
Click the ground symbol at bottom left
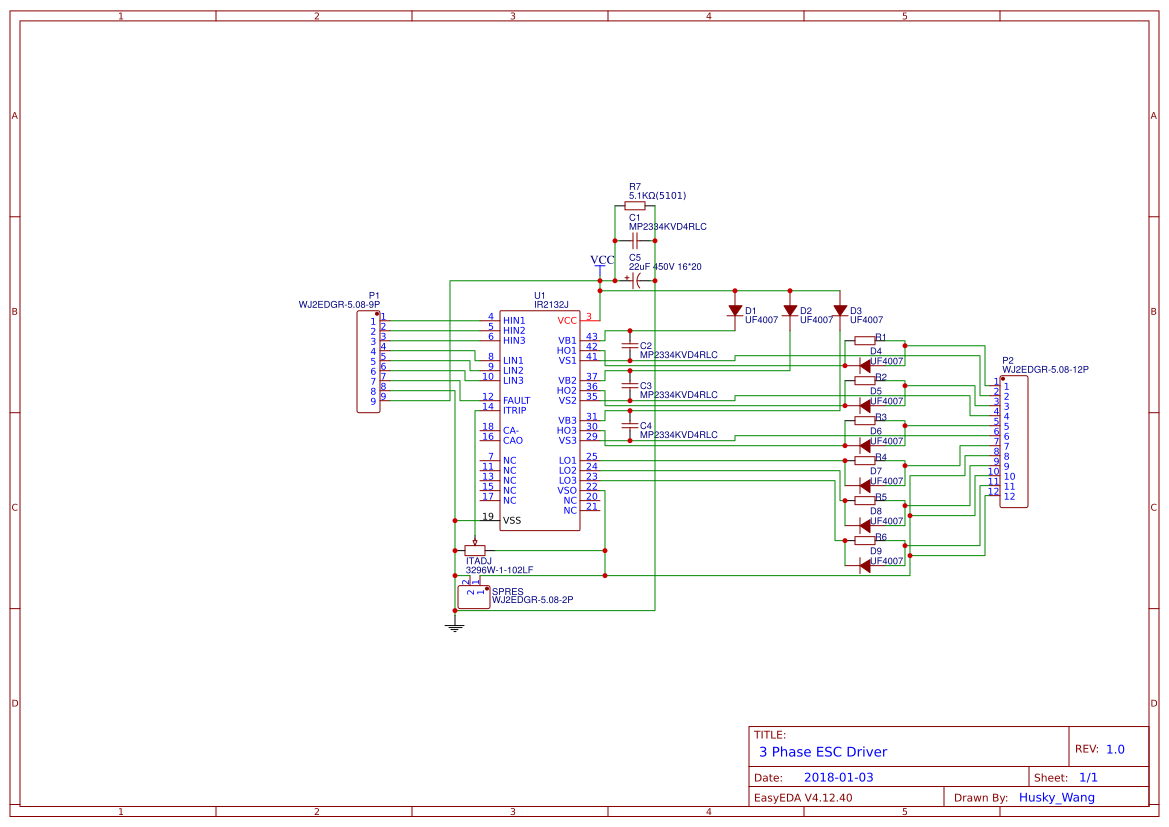(x=455, y=626)
